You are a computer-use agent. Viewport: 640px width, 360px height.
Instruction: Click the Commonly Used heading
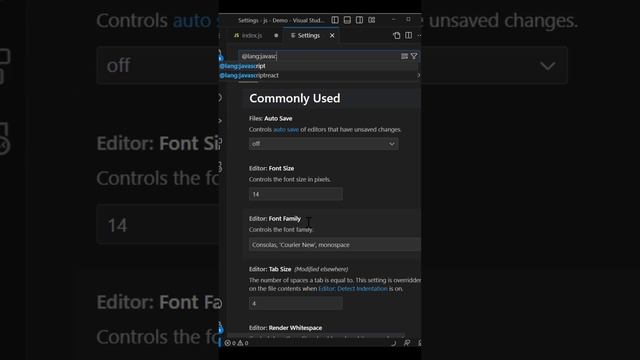coord(295,98)
